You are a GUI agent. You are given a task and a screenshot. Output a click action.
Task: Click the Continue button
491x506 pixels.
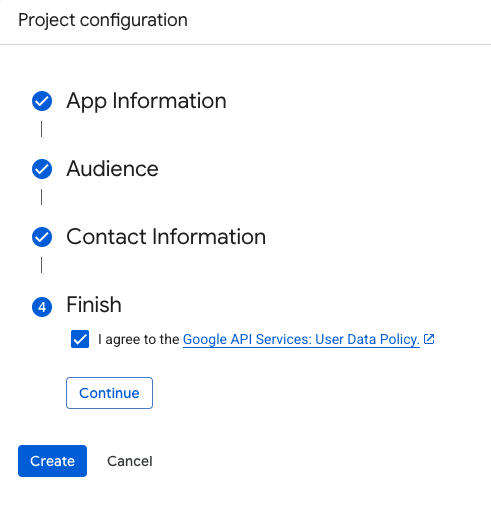[x=109, y=393]
